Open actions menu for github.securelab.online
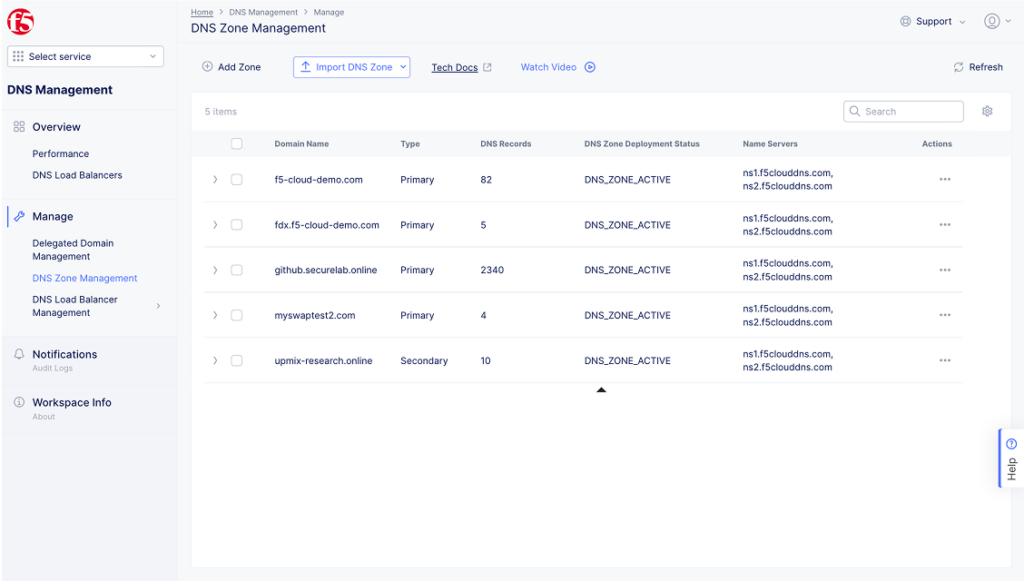Image resolution: width=1024 pixels, height=581 pixels. click(x=944, y=270)
